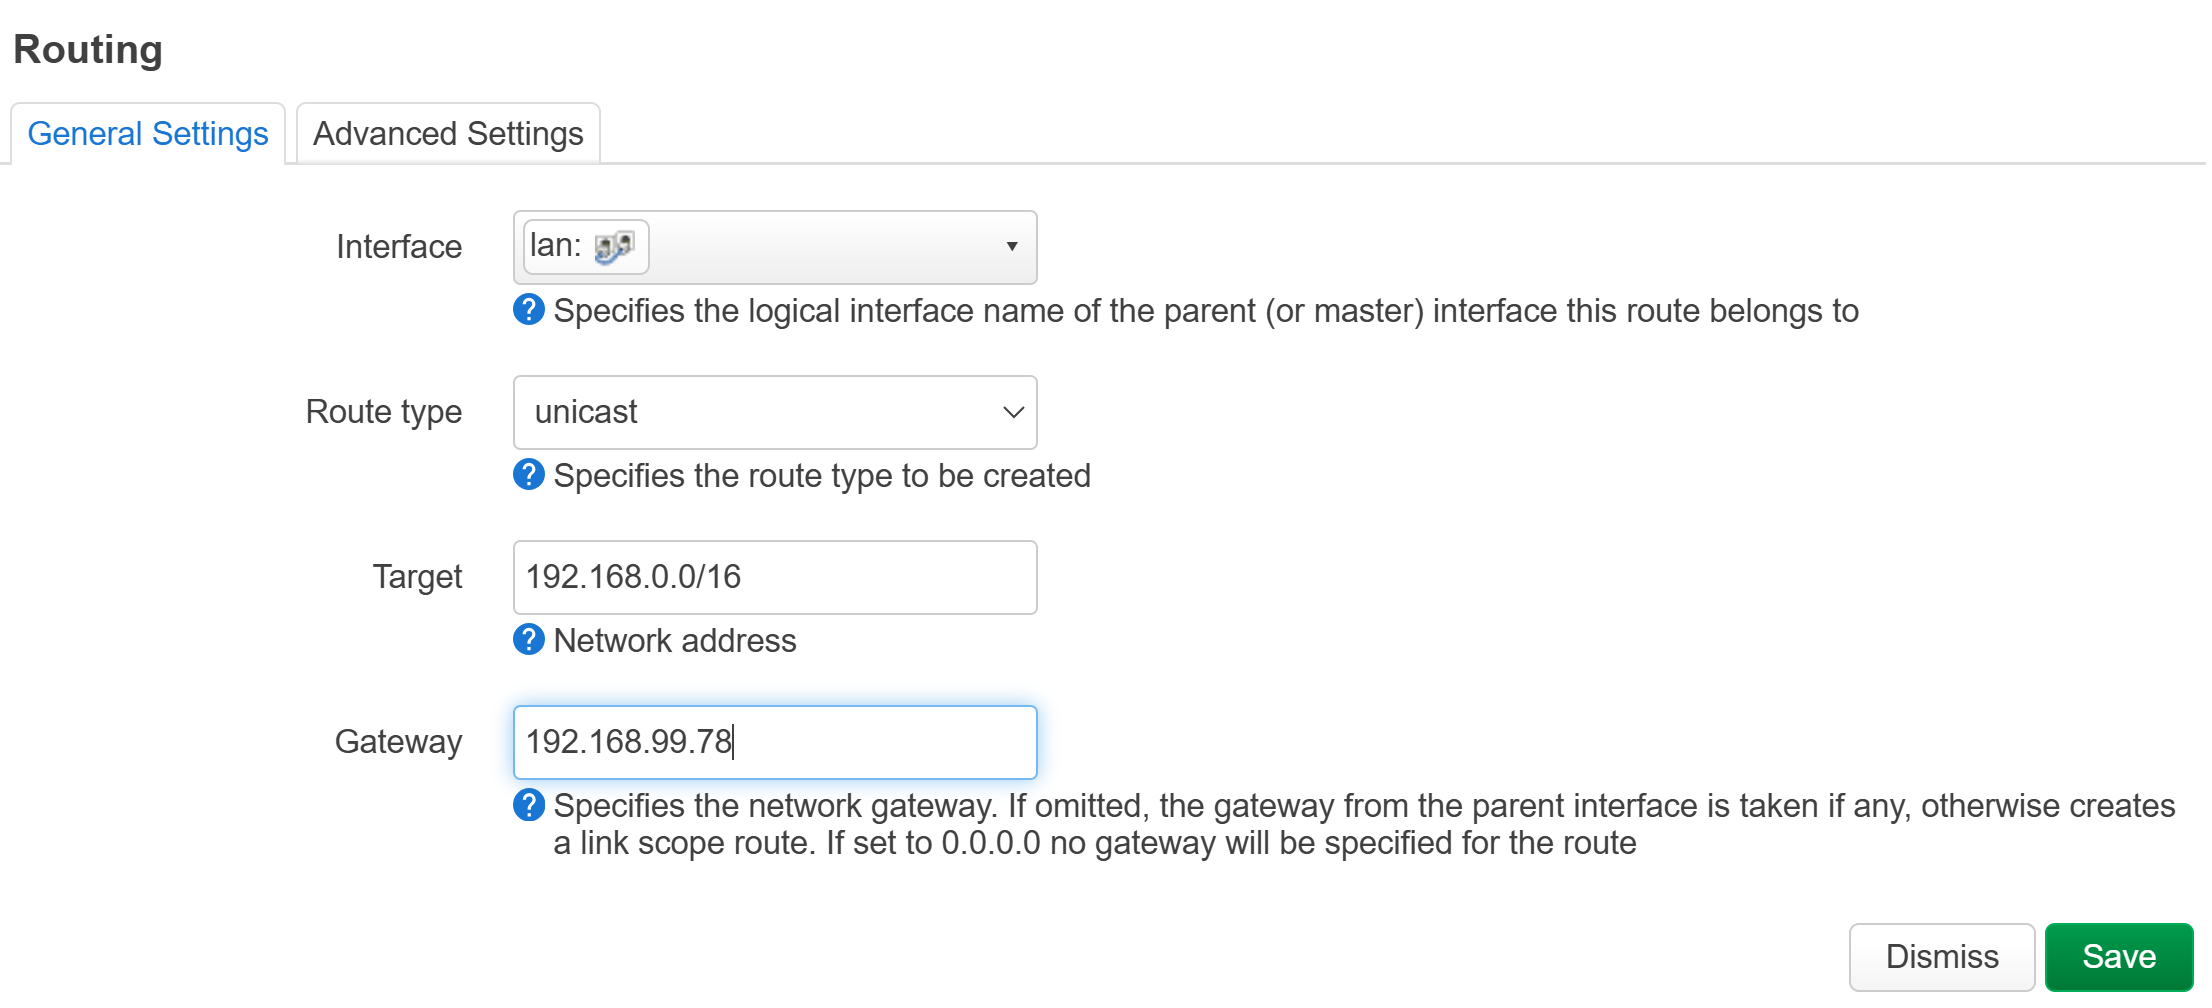Click the lan network interface icon
Screen dimensions: 2212x1008
[614, 246]
